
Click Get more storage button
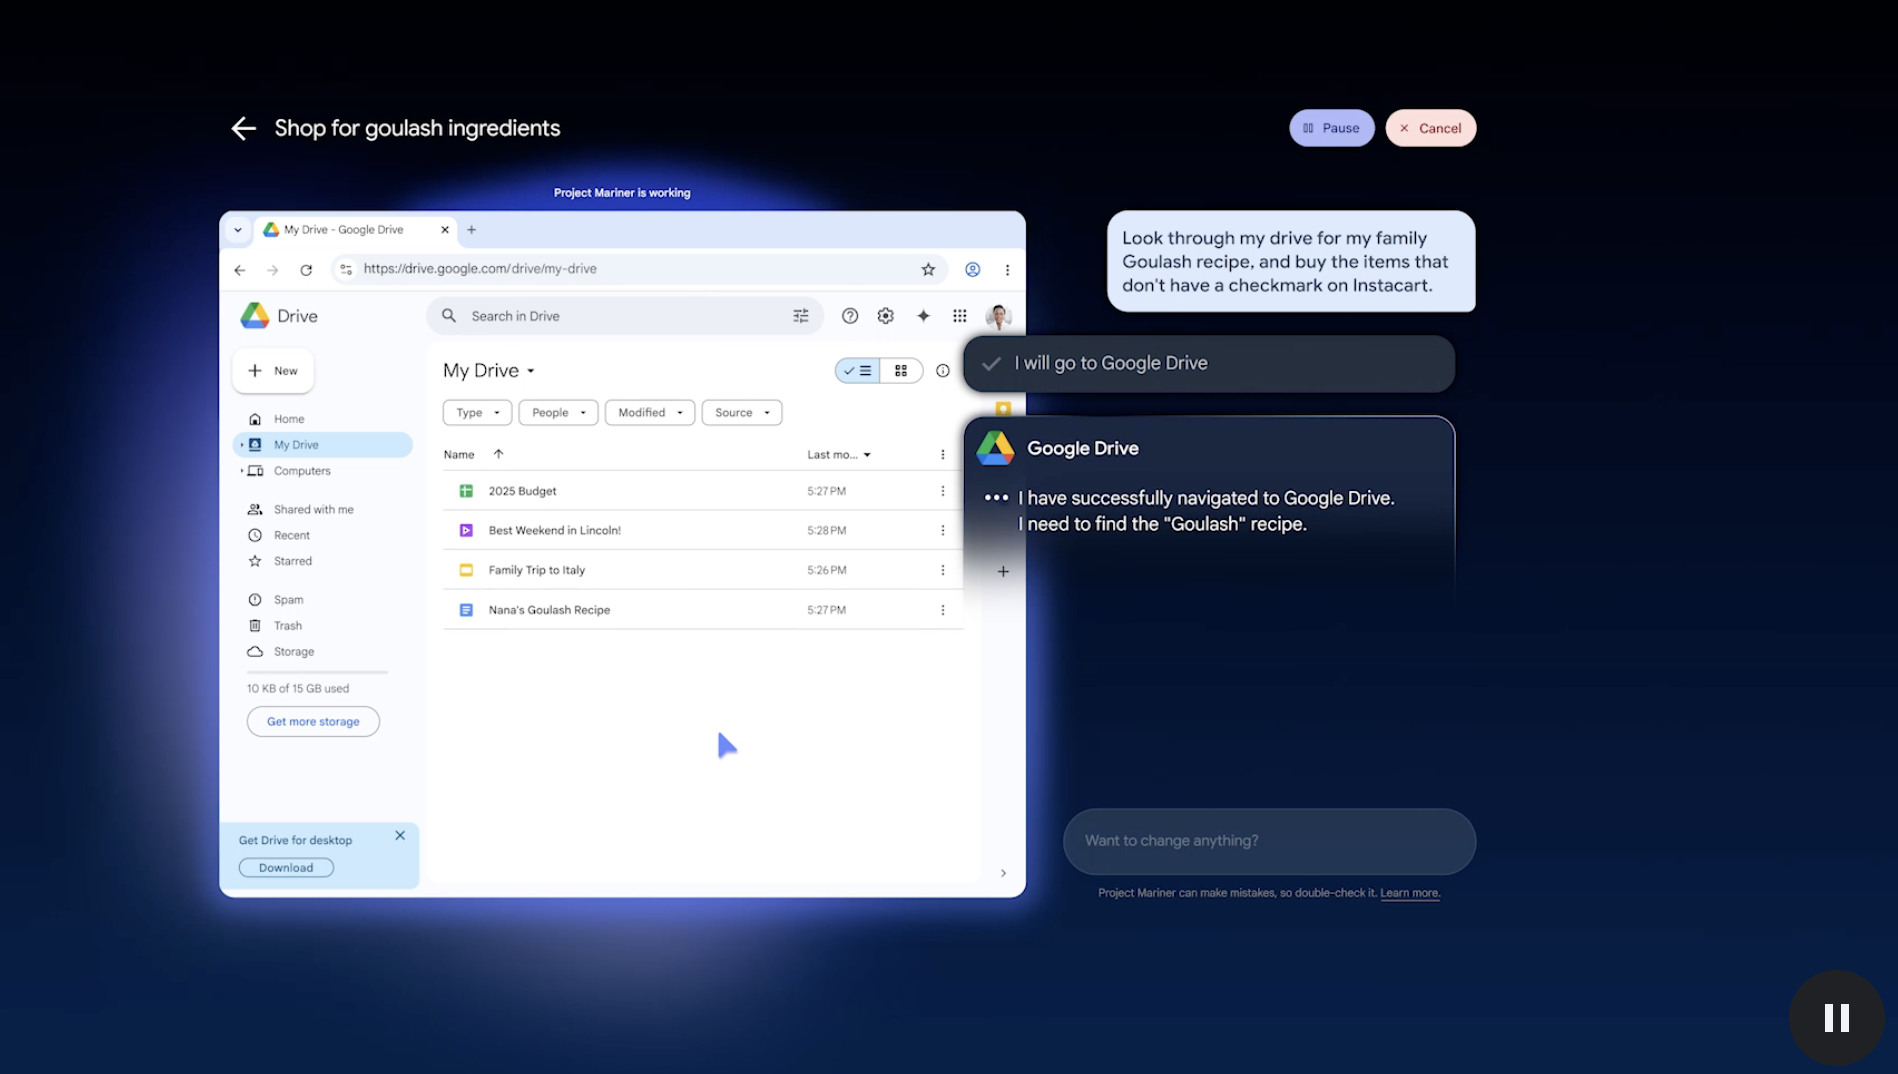(313, 722)
